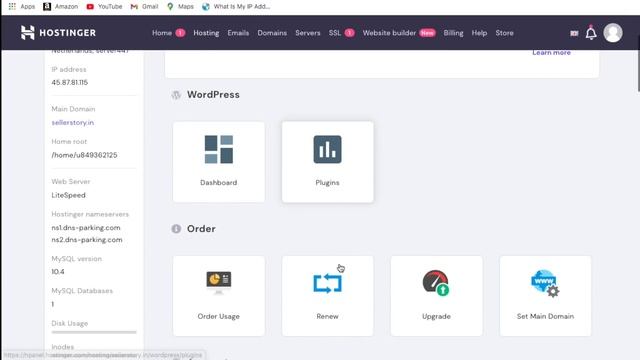This screenshot has width=640, height=360.
Task: Open the WordPress Plugins card
Action: pyautogui.click(x=327, y=162)
